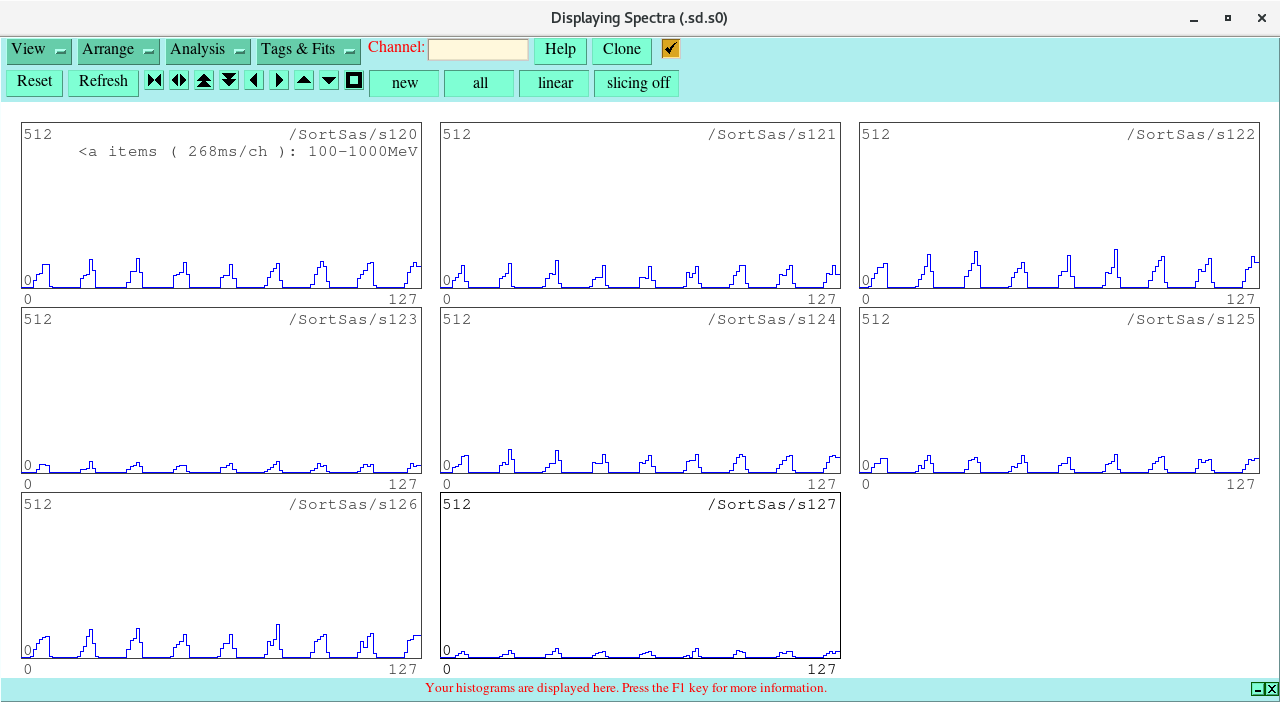Click the single up-arrow icon
1280x702 pixels.
pyautogui.click(x=304, y=81)
